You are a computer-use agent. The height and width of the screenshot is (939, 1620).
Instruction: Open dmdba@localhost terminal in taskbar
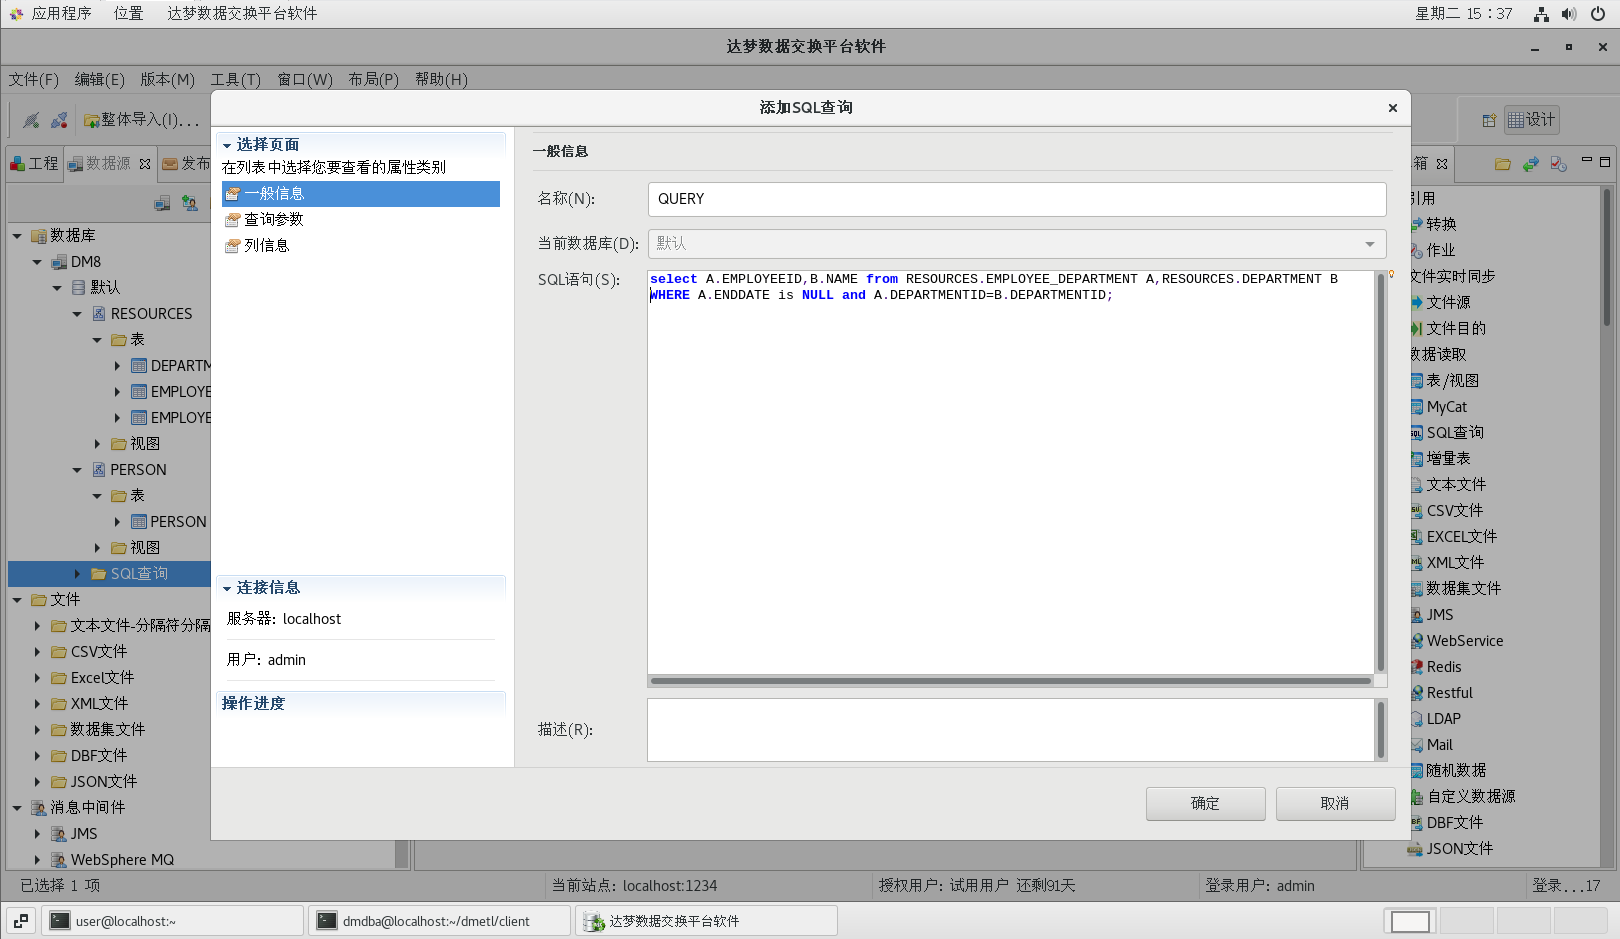440,921
